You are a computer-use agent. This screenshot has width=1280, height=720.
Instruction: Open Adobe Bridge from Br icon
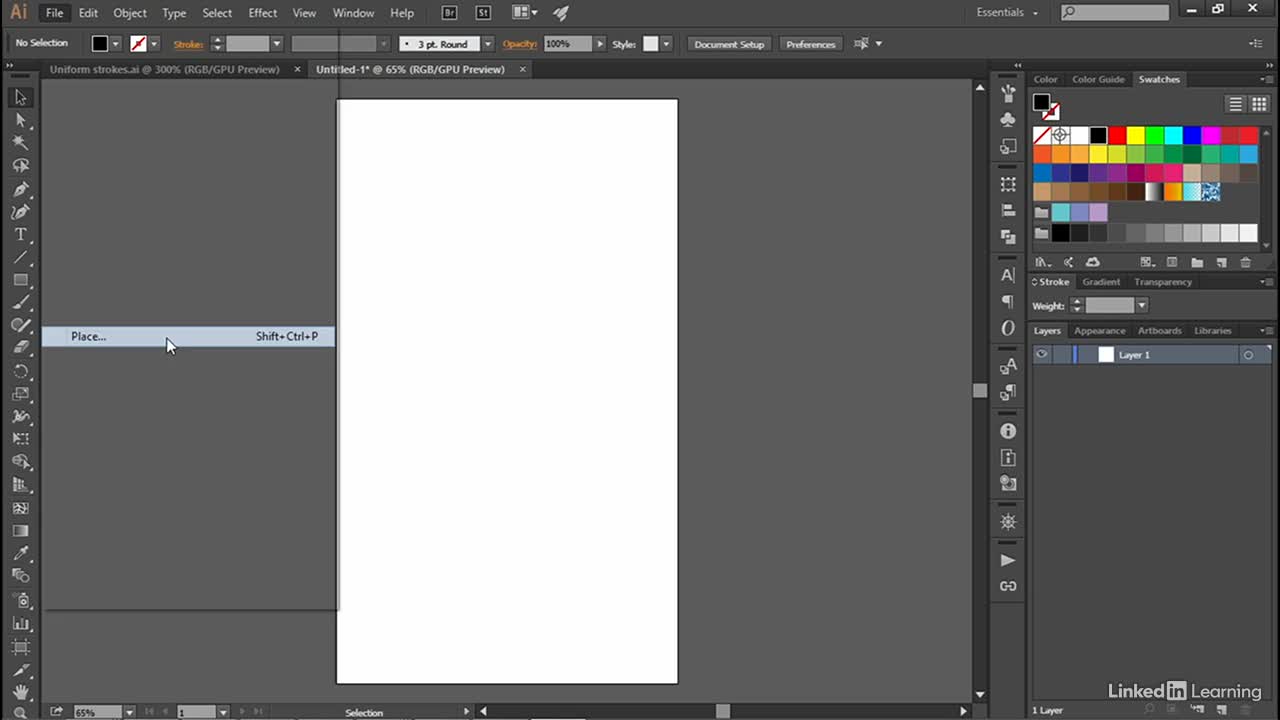click(x=450, y=13)
